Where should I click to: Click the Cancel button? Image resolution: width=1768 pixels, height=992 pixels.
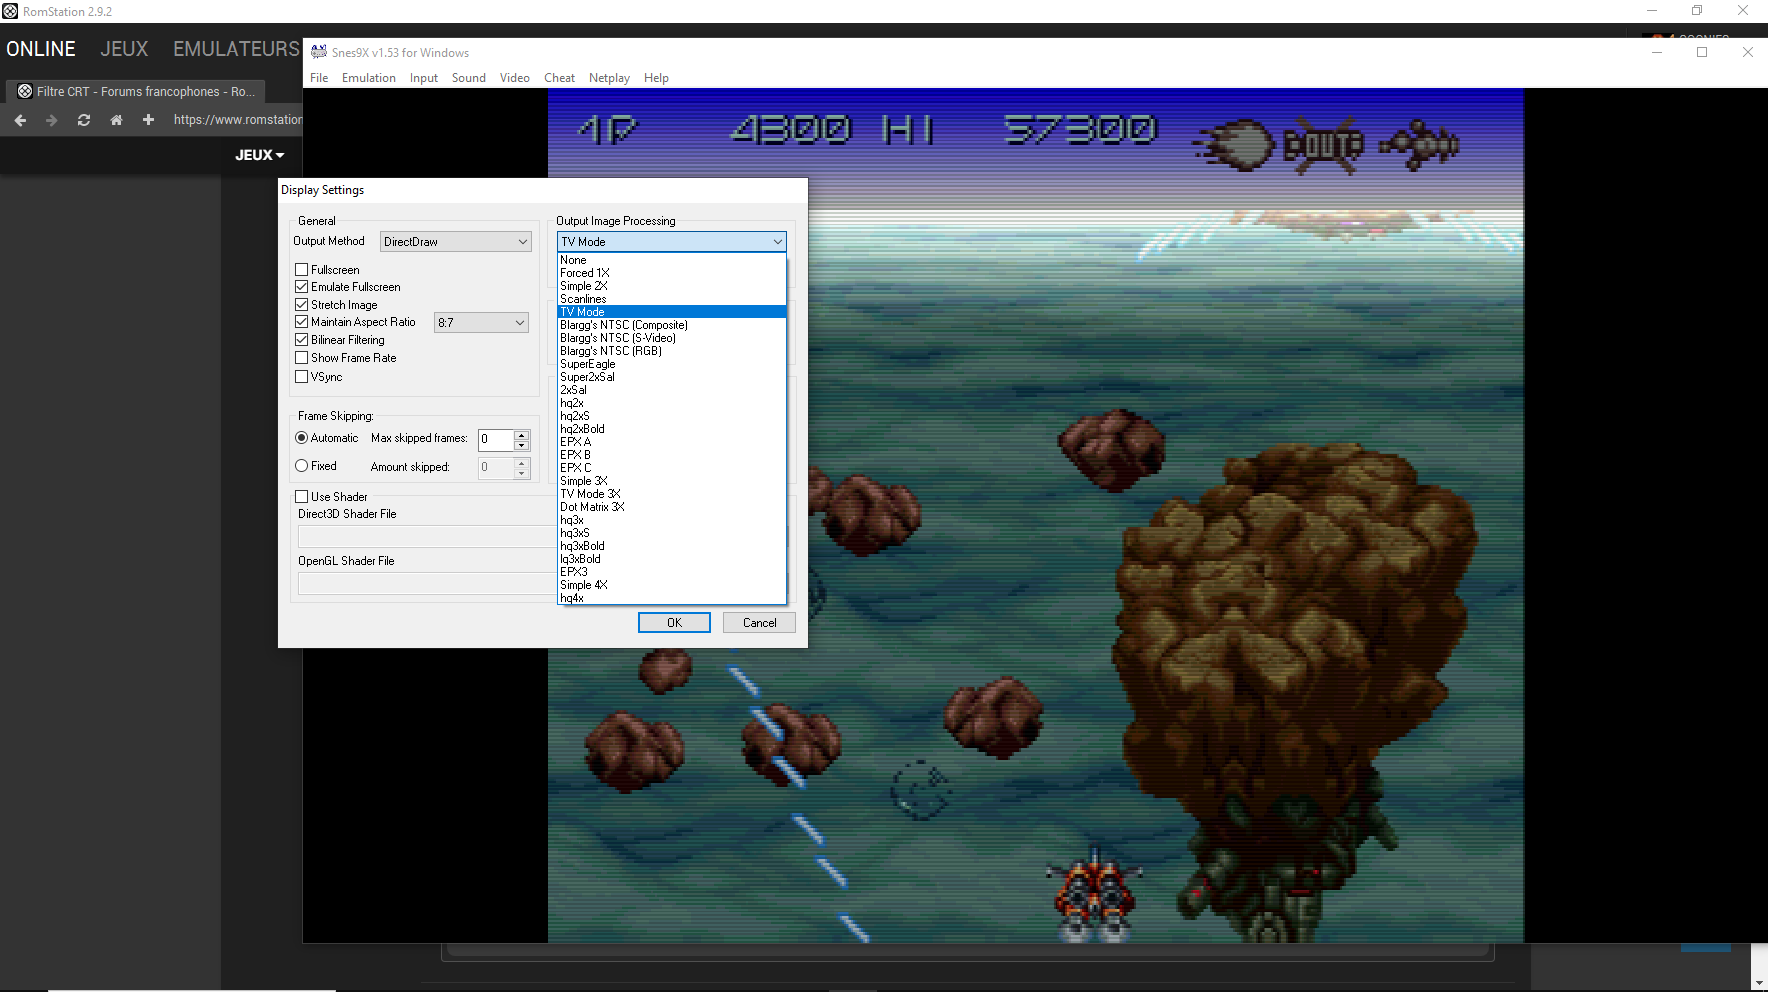[x=759, y=623]
